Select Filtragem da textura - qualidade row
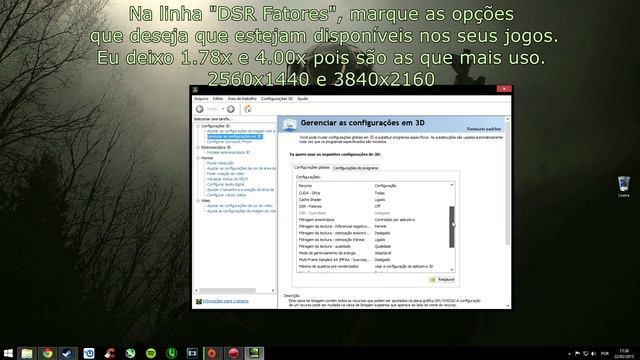The image size is (640, 360). click(x=373, y=247)
